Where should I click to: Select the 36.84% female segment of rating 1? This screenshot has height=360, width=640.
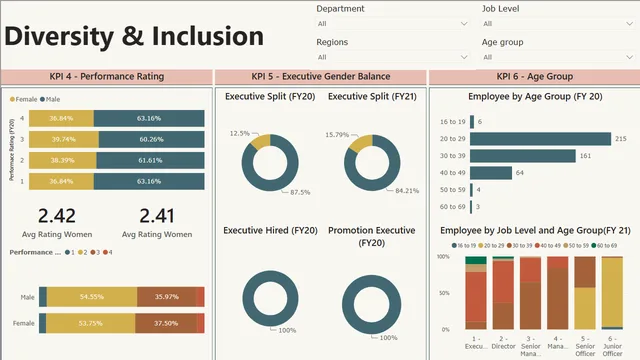pyautogui.click(x=61, y=181)
